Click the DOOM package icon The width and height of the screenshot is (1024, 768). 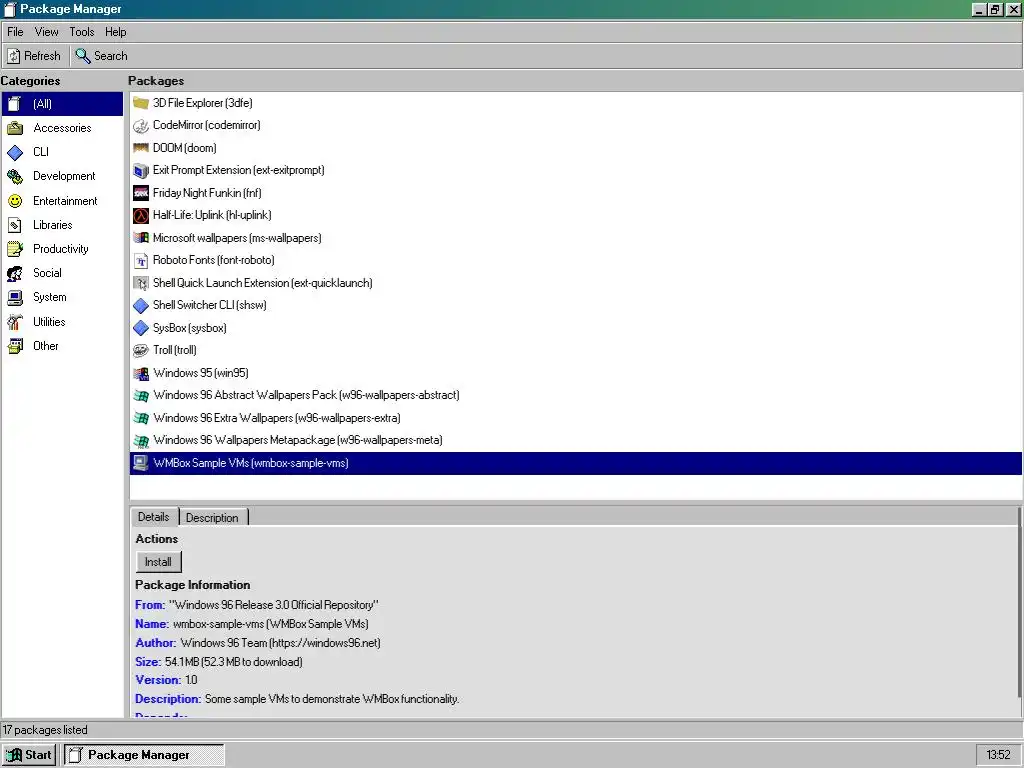tap(141, 148)
